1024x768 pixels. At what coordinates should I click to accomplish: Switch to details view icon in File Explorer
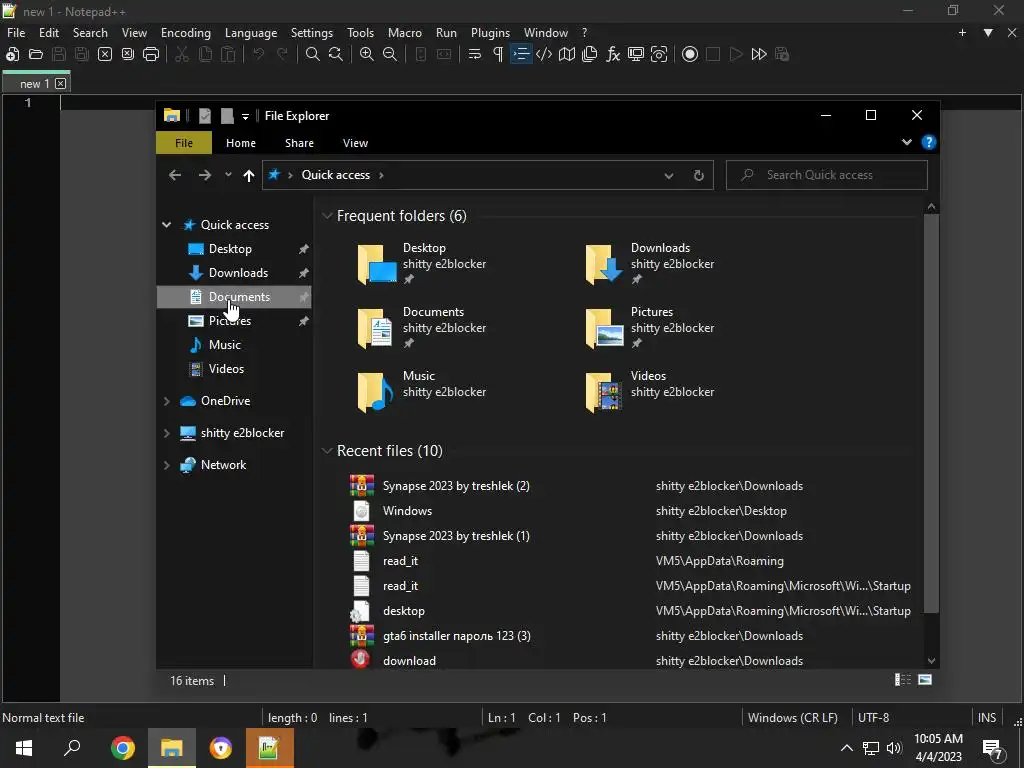(903, 680)
